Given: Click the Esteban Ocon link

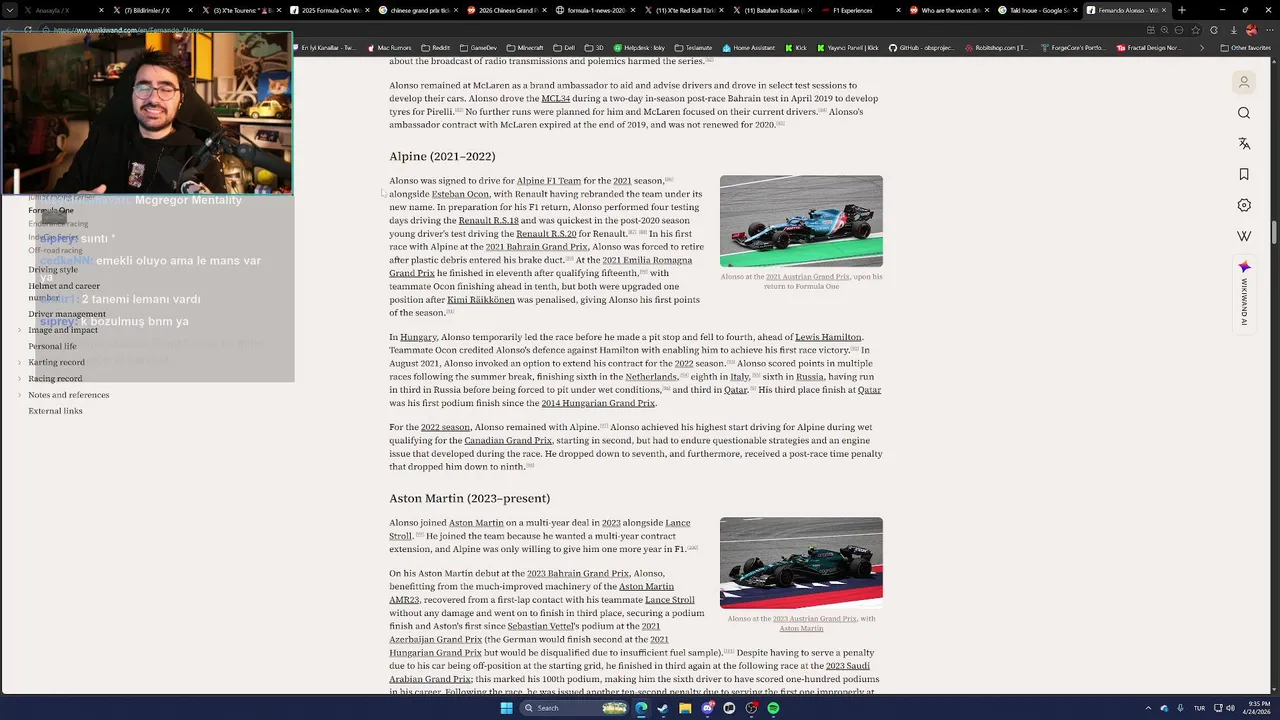Looking at the screenshot, I should coord(460,194).
